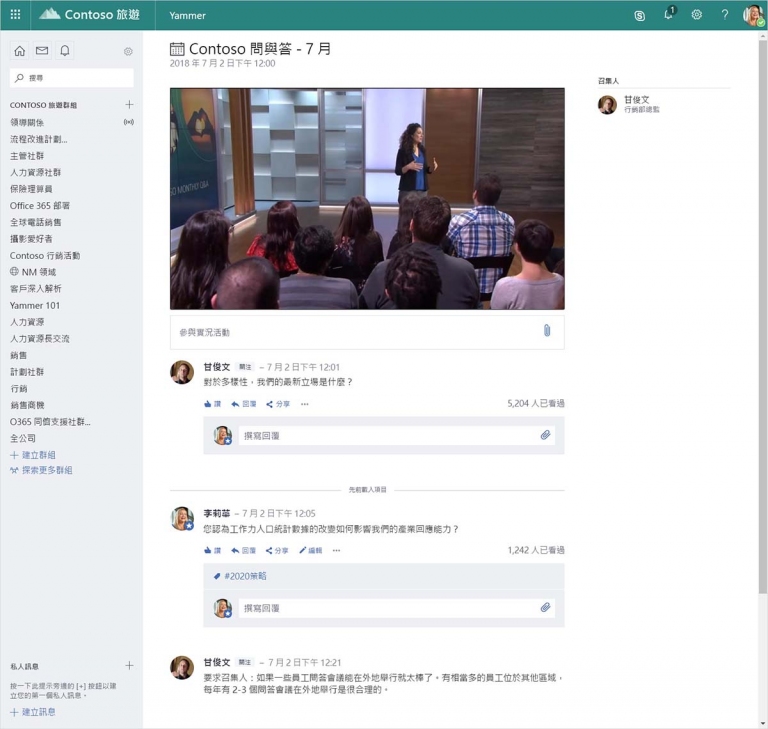Image resolution: width=768 pixels, height=729 pixels.
Task: Open 李莉華 author name link
Action: pyautogui.click(x=216, y=513)
